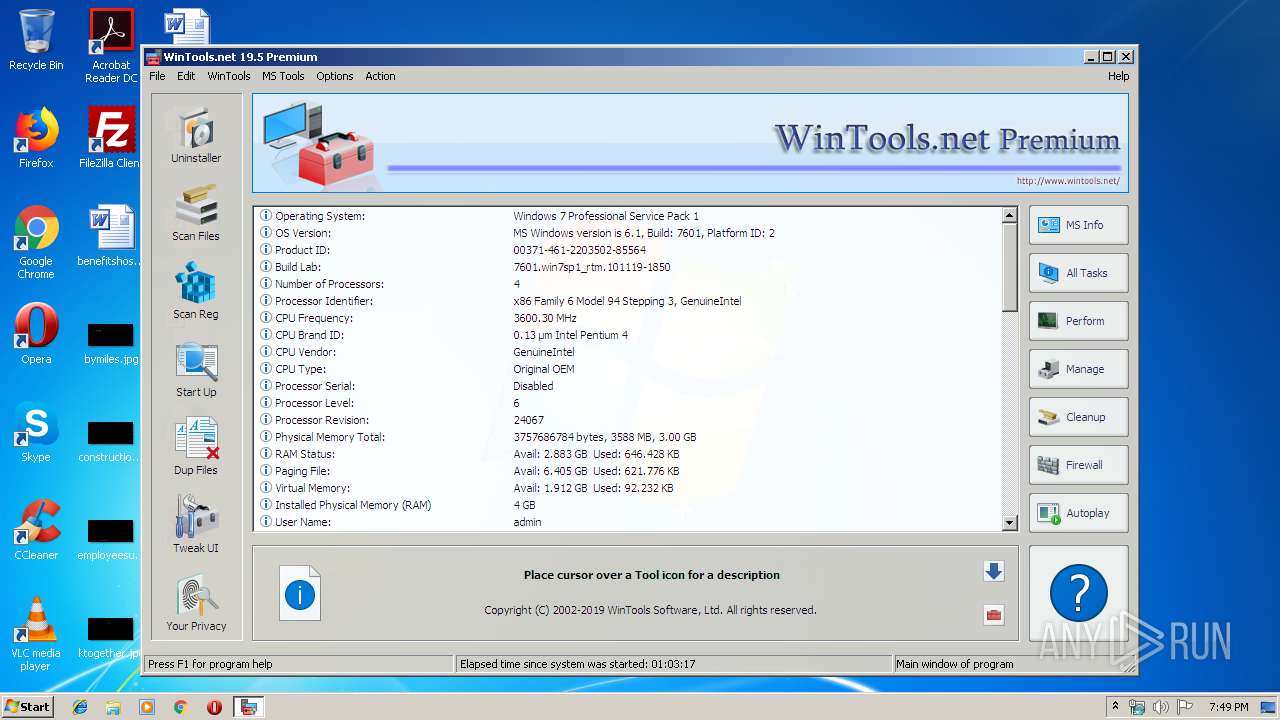
Task: Click the taskbar clock showing 7:49 PM
Action: [1228, 707]
